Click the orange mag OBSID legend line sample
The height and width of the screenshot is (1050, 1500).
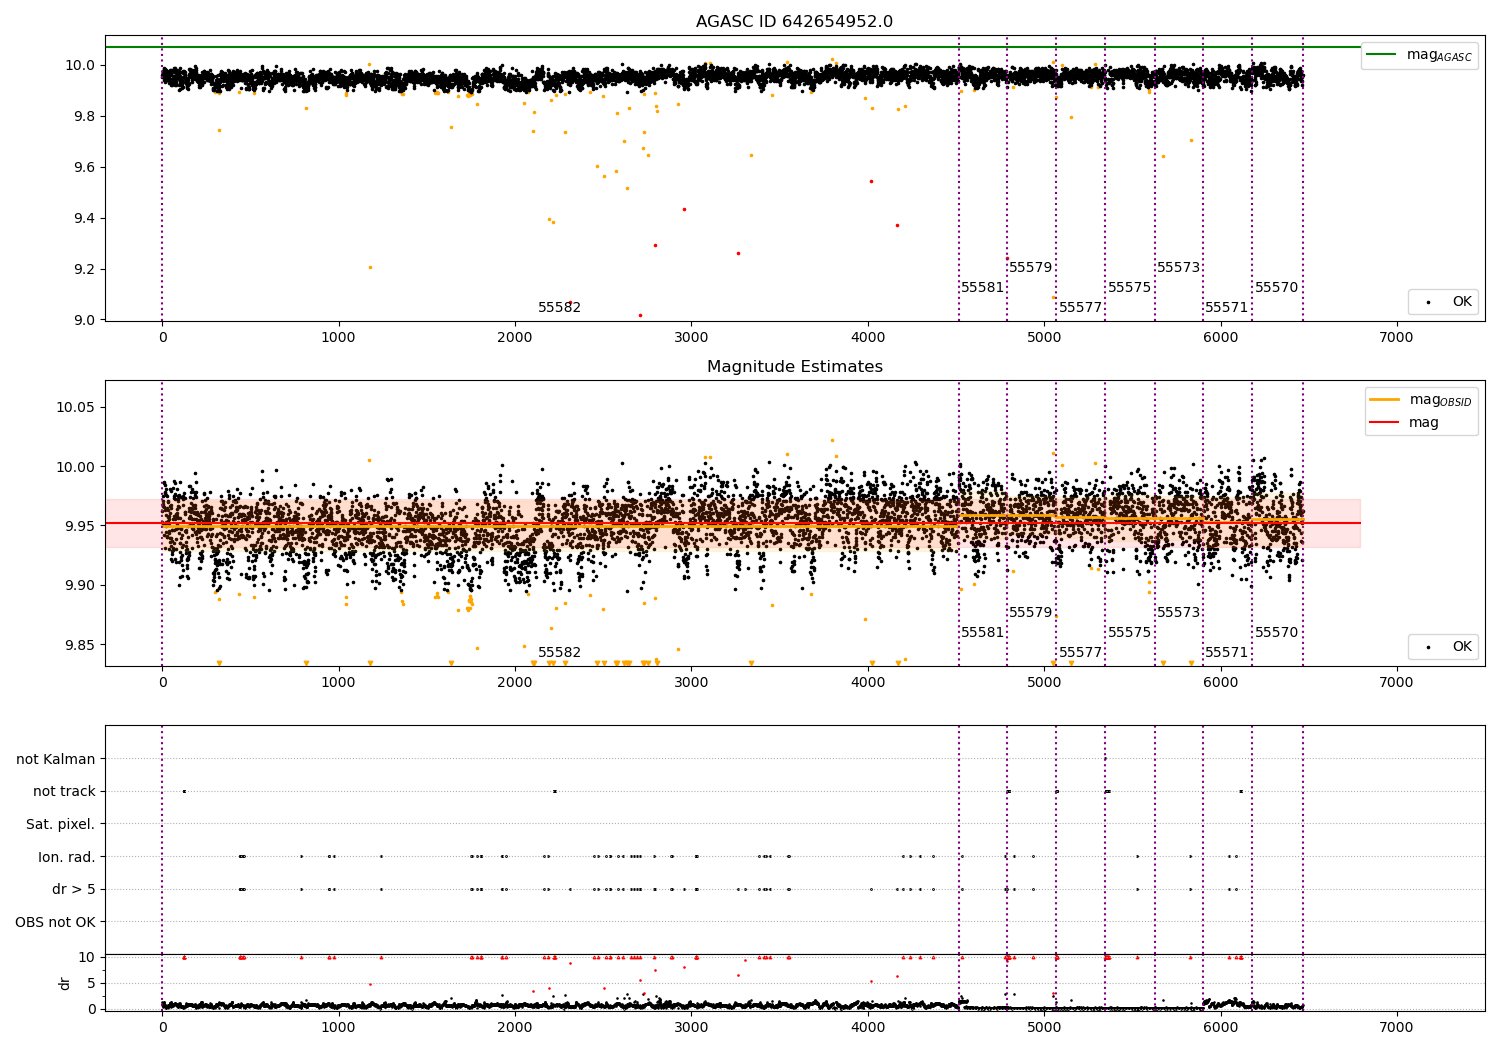pos(1384,400)
